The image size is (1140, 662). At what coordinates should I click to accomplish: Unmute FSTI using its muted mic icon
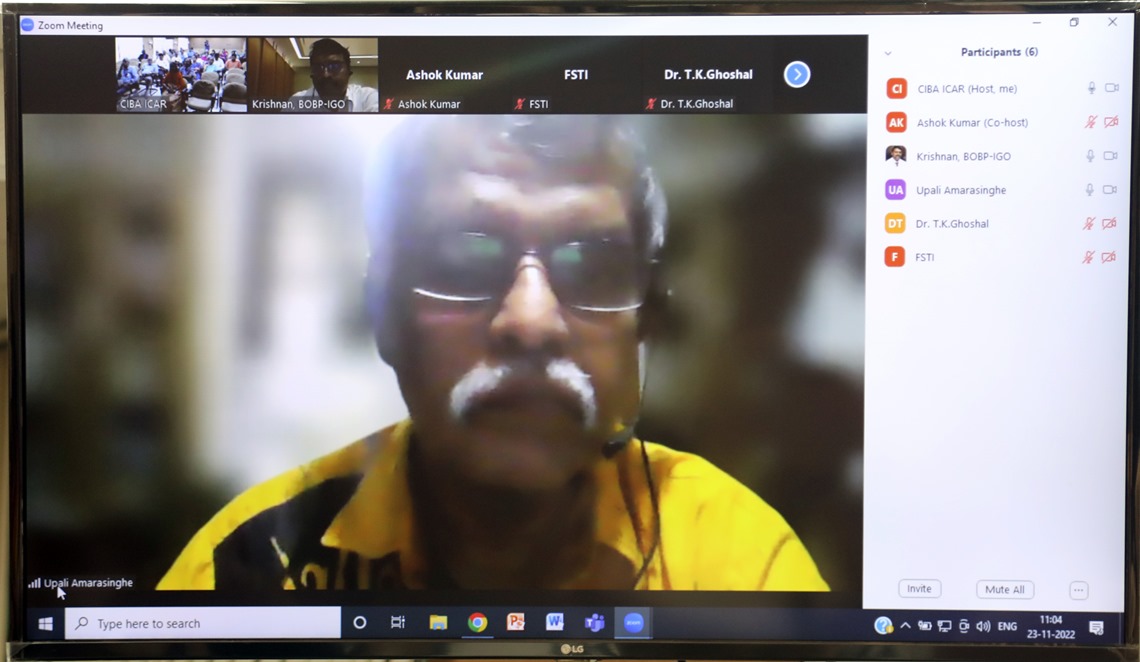click(x=1088, y=257)
